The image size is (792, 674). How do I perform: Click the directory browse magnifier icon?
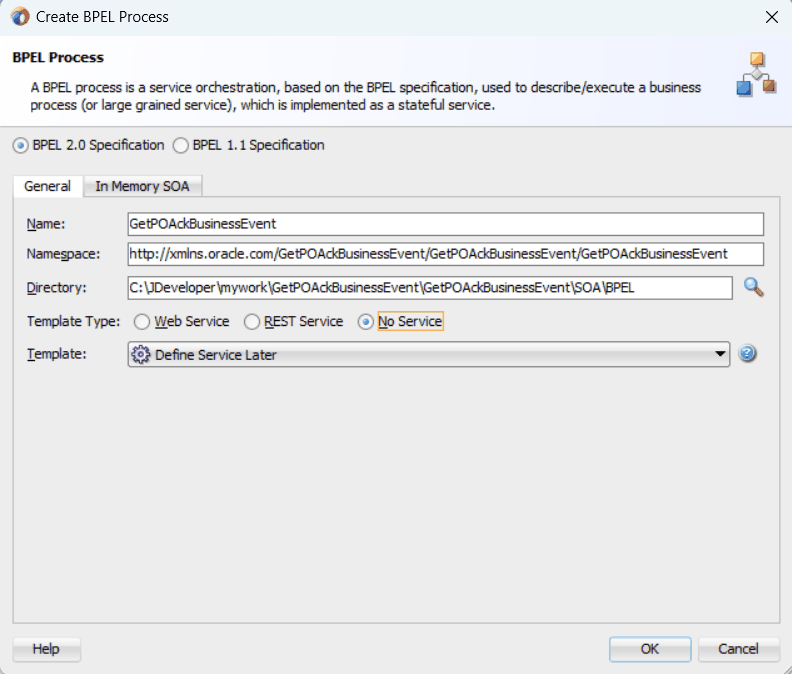pyautogui.click(x=753, y=287)
